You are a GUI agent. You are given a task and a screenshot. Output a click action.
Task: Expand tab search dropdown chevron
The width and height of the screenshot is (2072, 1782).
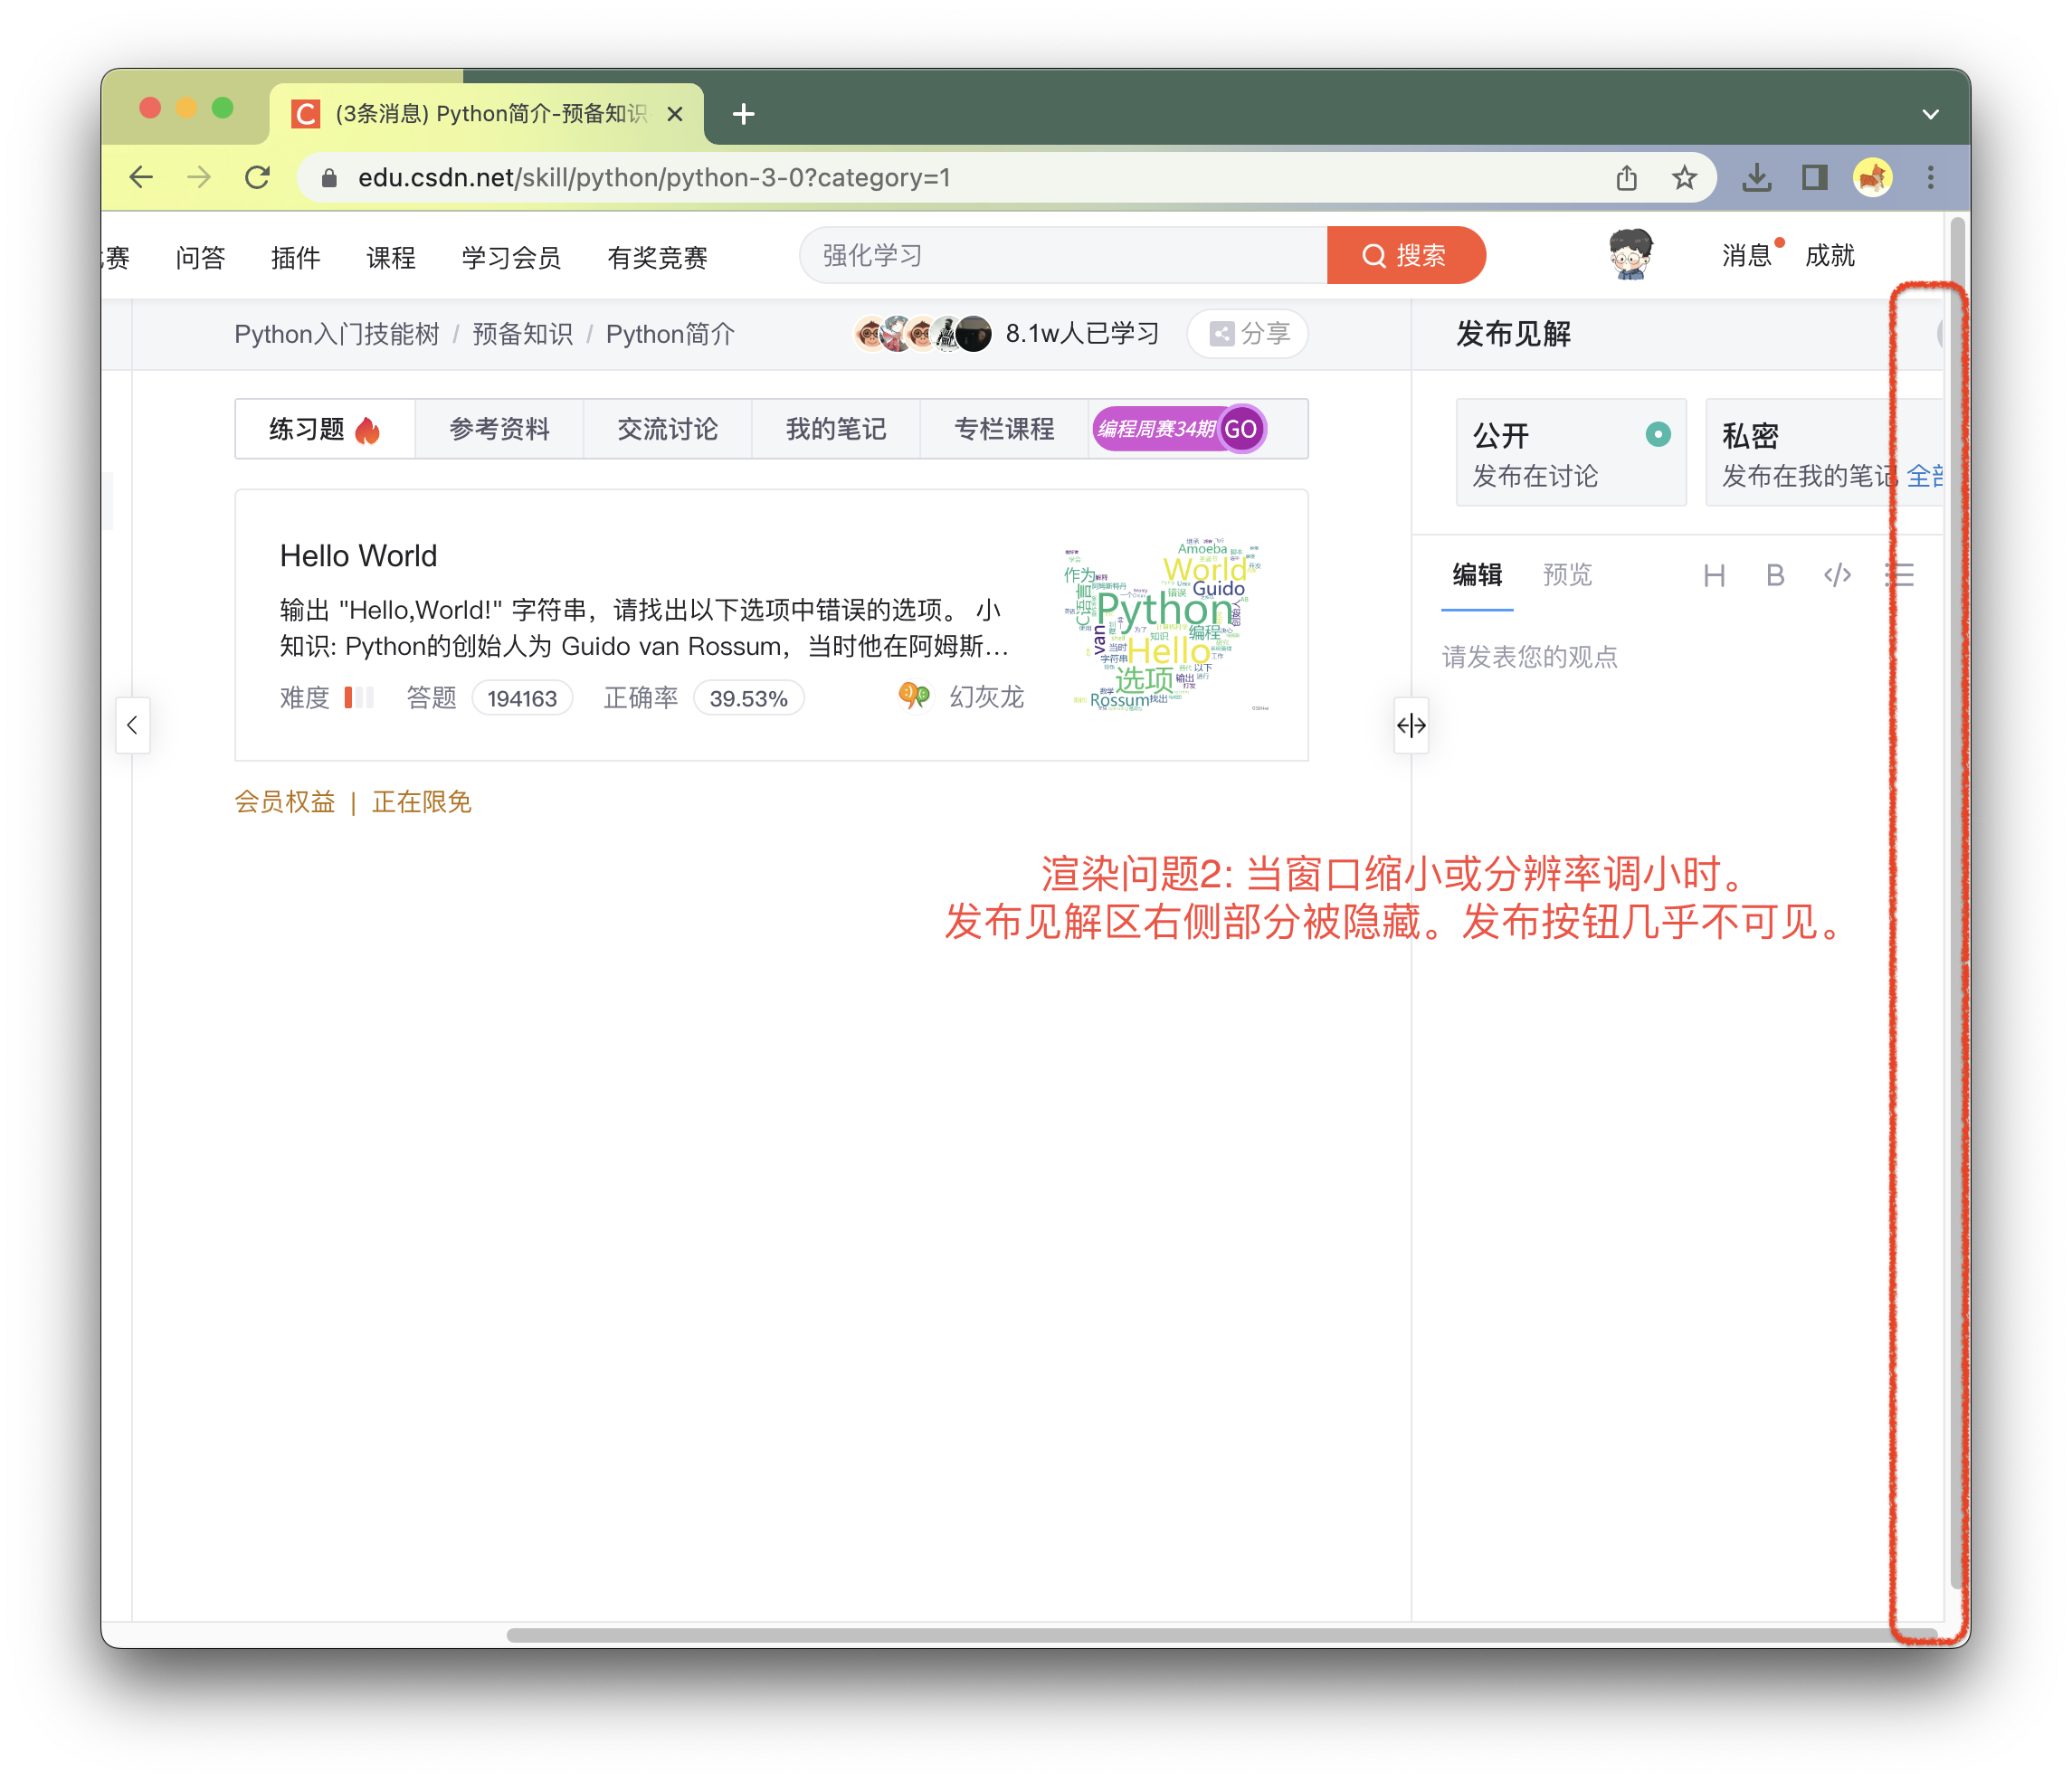tap(1930, 114)
